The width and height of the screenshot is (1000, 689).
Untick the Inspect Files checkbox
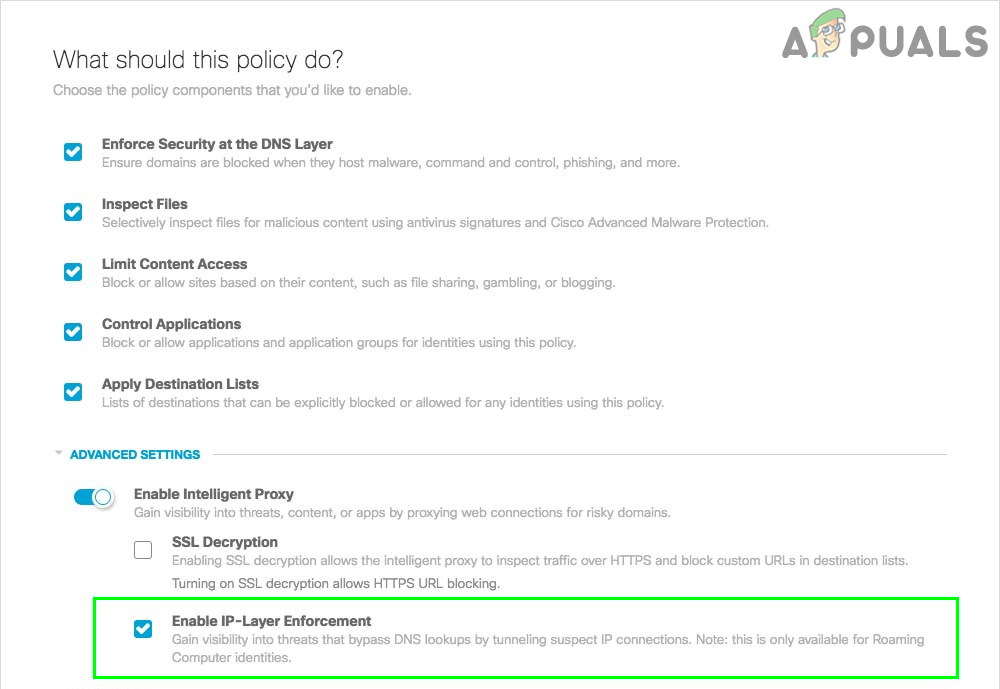[73, 212]
